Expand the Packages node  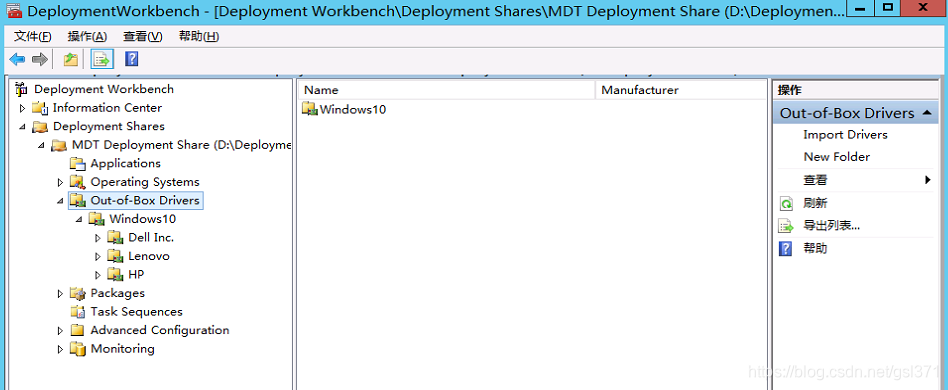coord(60,293)
